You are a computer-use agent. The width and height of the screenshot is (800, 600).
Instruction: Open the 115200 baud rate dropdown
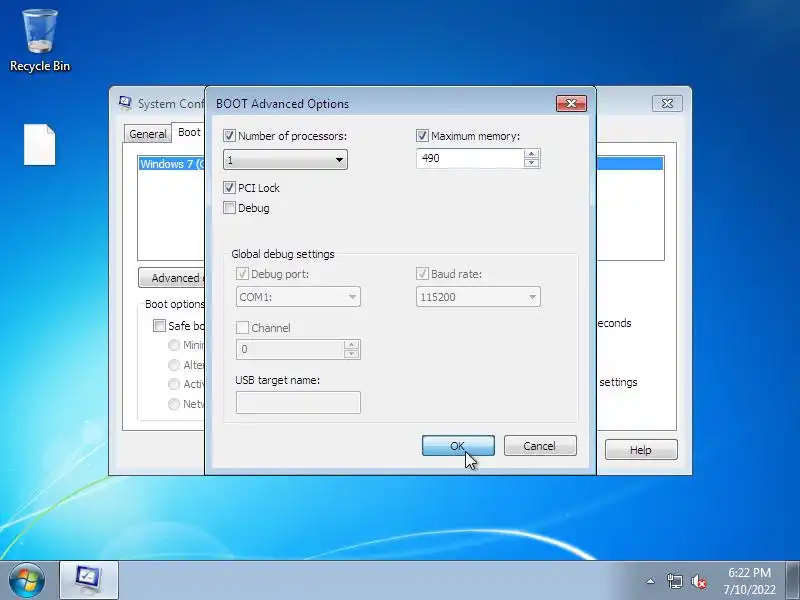point(478,297)
